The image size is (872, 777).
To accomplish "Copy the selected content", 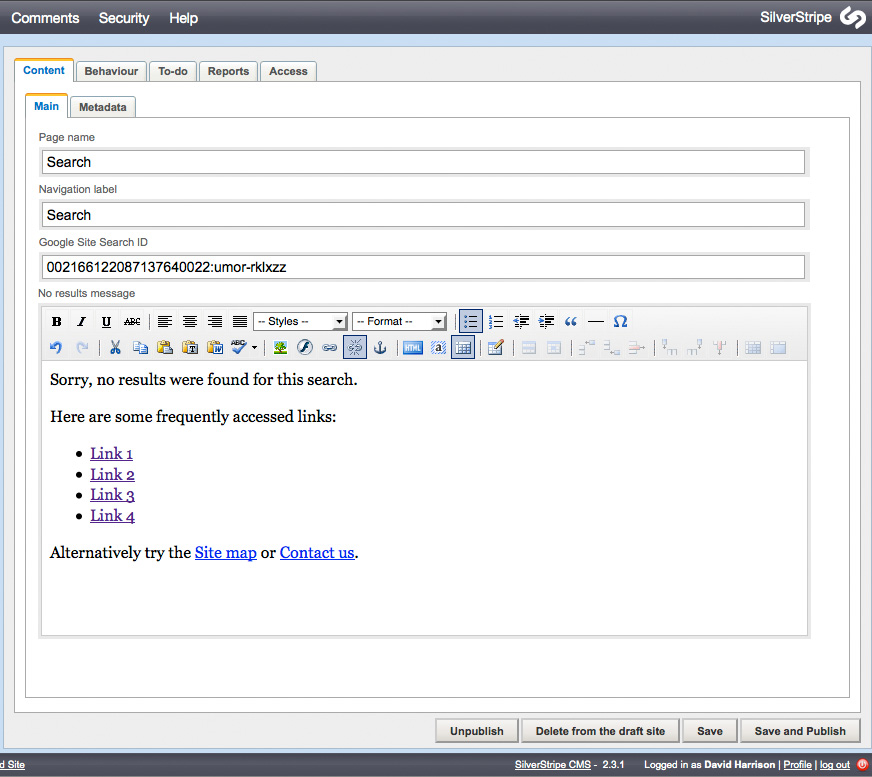I will (140, 348).
